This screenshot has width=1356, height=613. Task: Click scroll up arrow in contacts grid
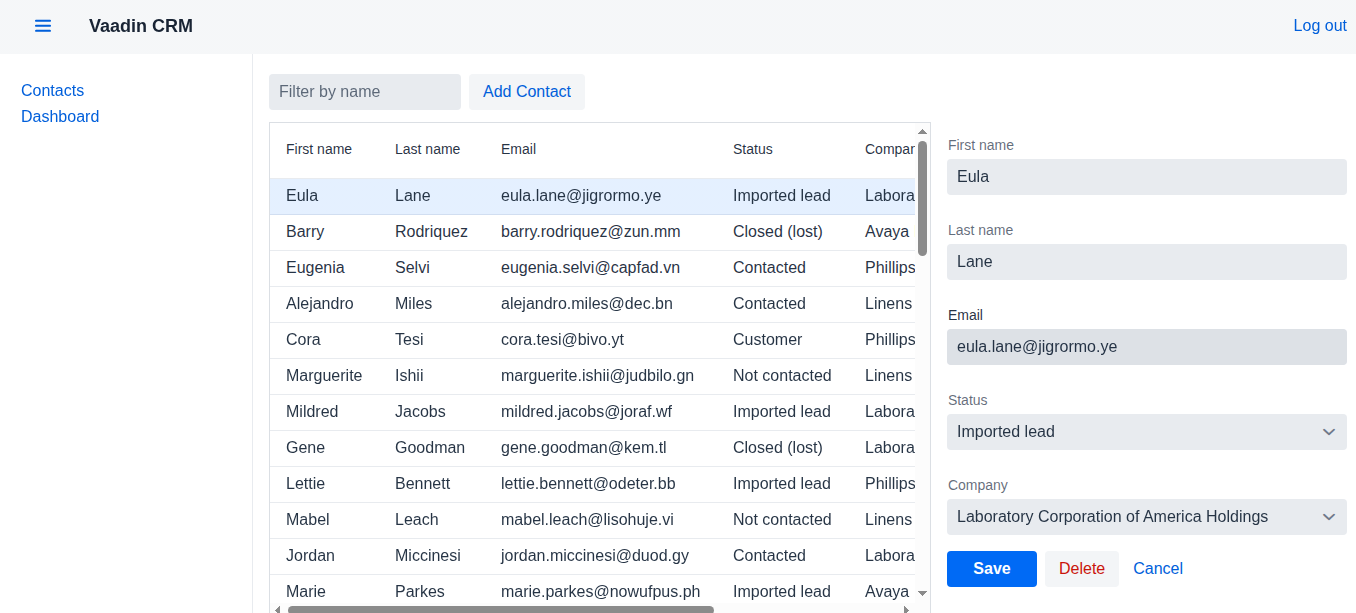(x=922, y=131)
